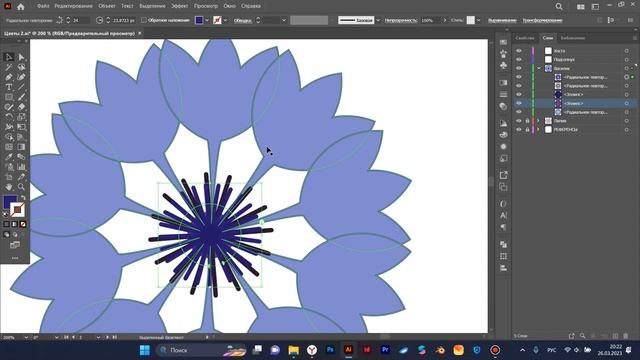Click the stroke swatch in tools panel

[x=17, y=210]
